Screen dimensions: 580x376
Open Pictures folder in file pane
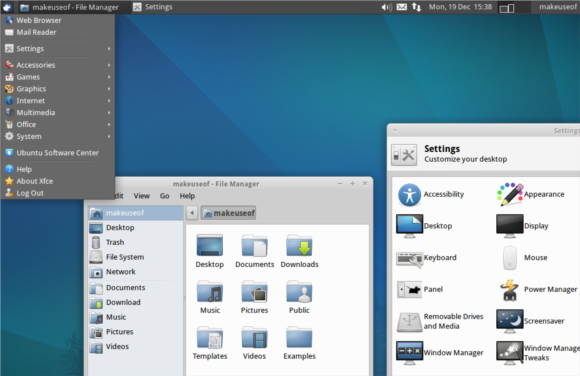(254, 291)
